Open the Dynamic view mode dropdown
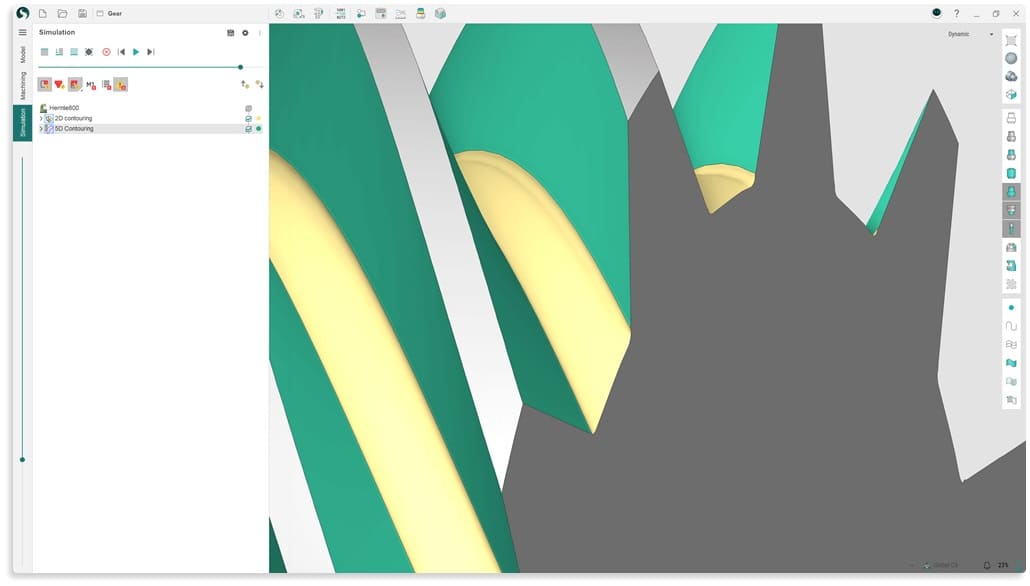 (x=970, y=34)
